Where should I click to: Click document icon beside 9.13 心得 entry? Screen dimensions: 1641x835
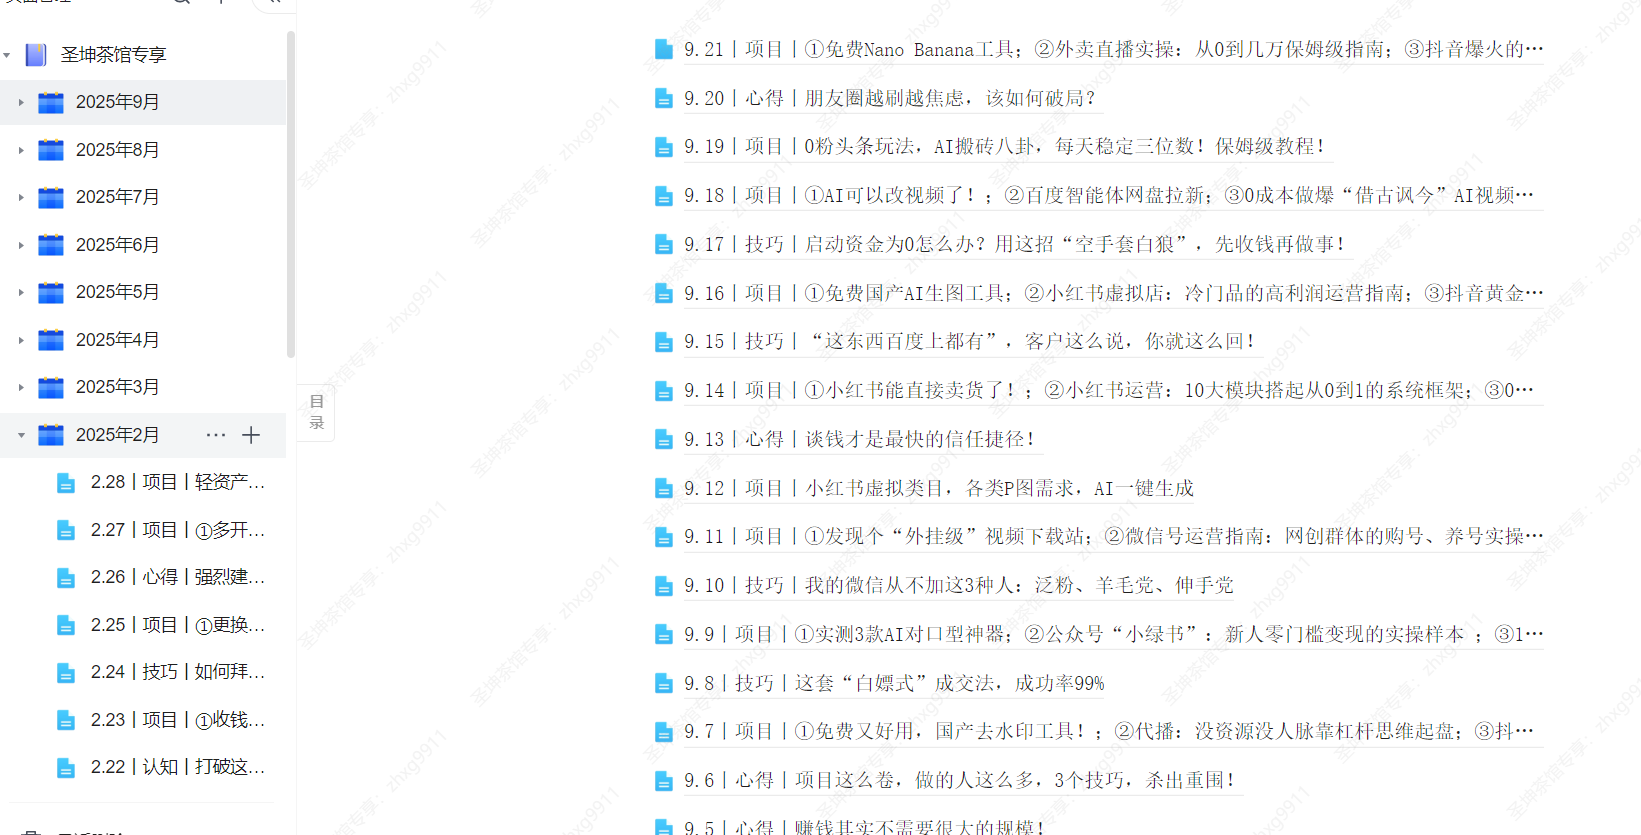664,439
